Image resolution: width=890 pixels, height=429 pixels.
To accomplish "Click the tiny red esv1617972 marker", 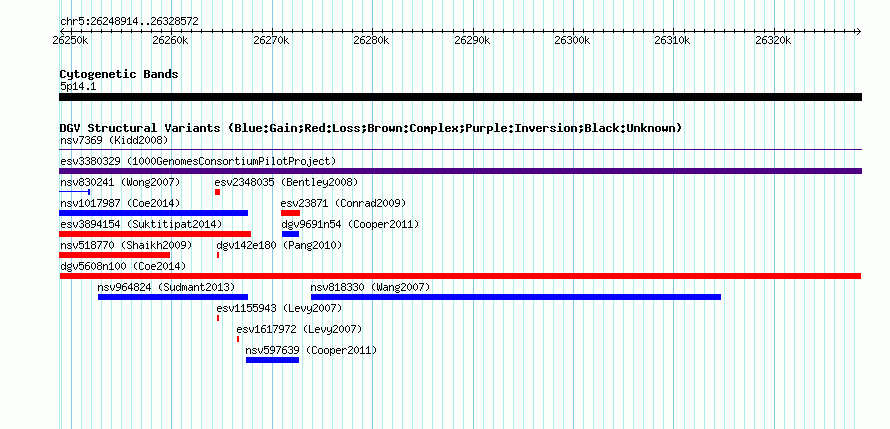I will (238, 339).
